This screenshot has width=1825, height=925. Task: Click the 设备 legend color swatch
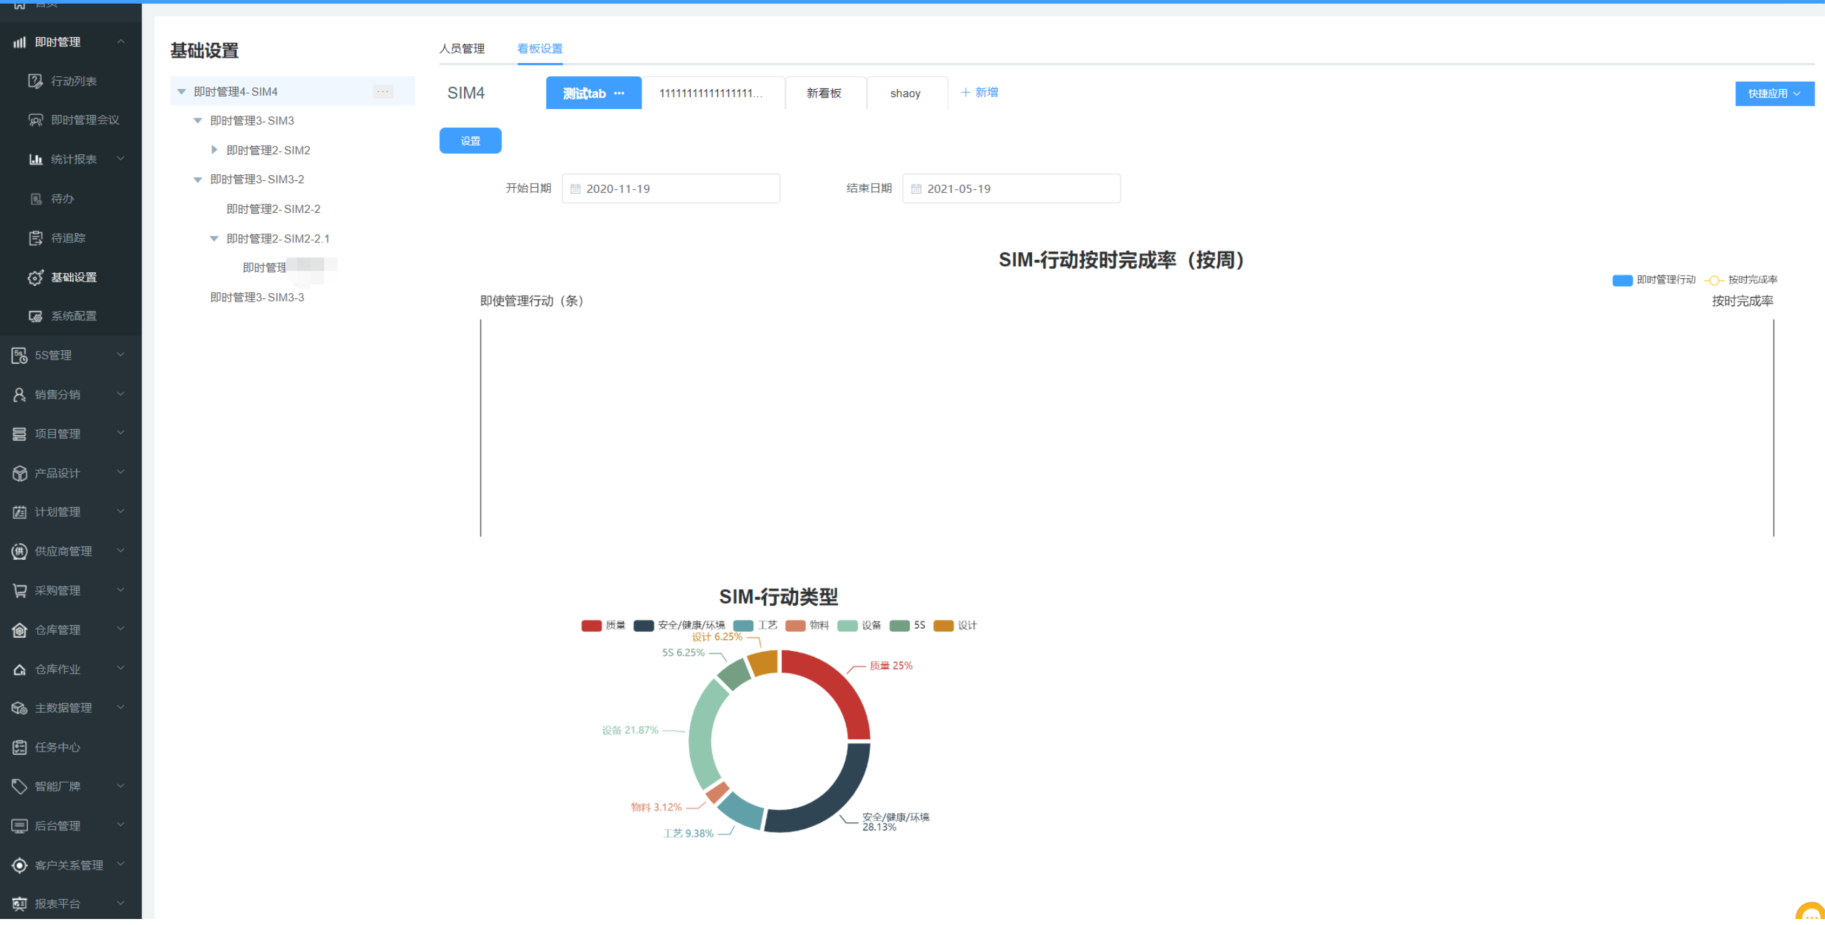[847, 626]
